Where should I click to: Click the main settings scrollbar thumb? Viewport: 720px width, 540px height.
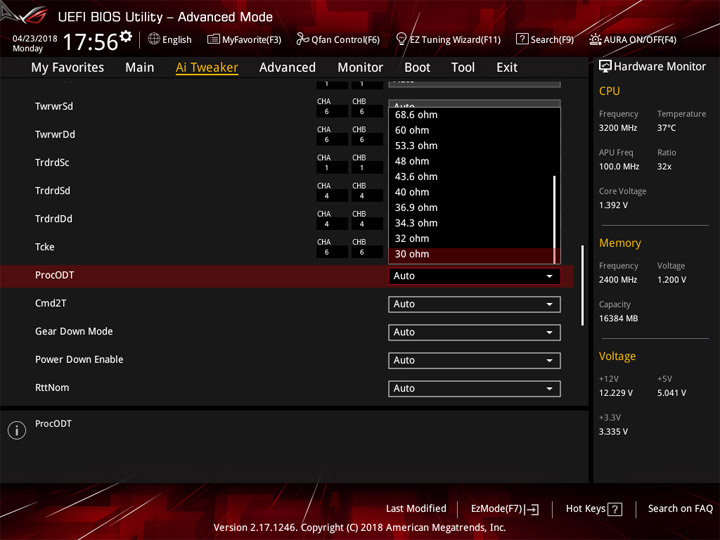tap(582, 285)
